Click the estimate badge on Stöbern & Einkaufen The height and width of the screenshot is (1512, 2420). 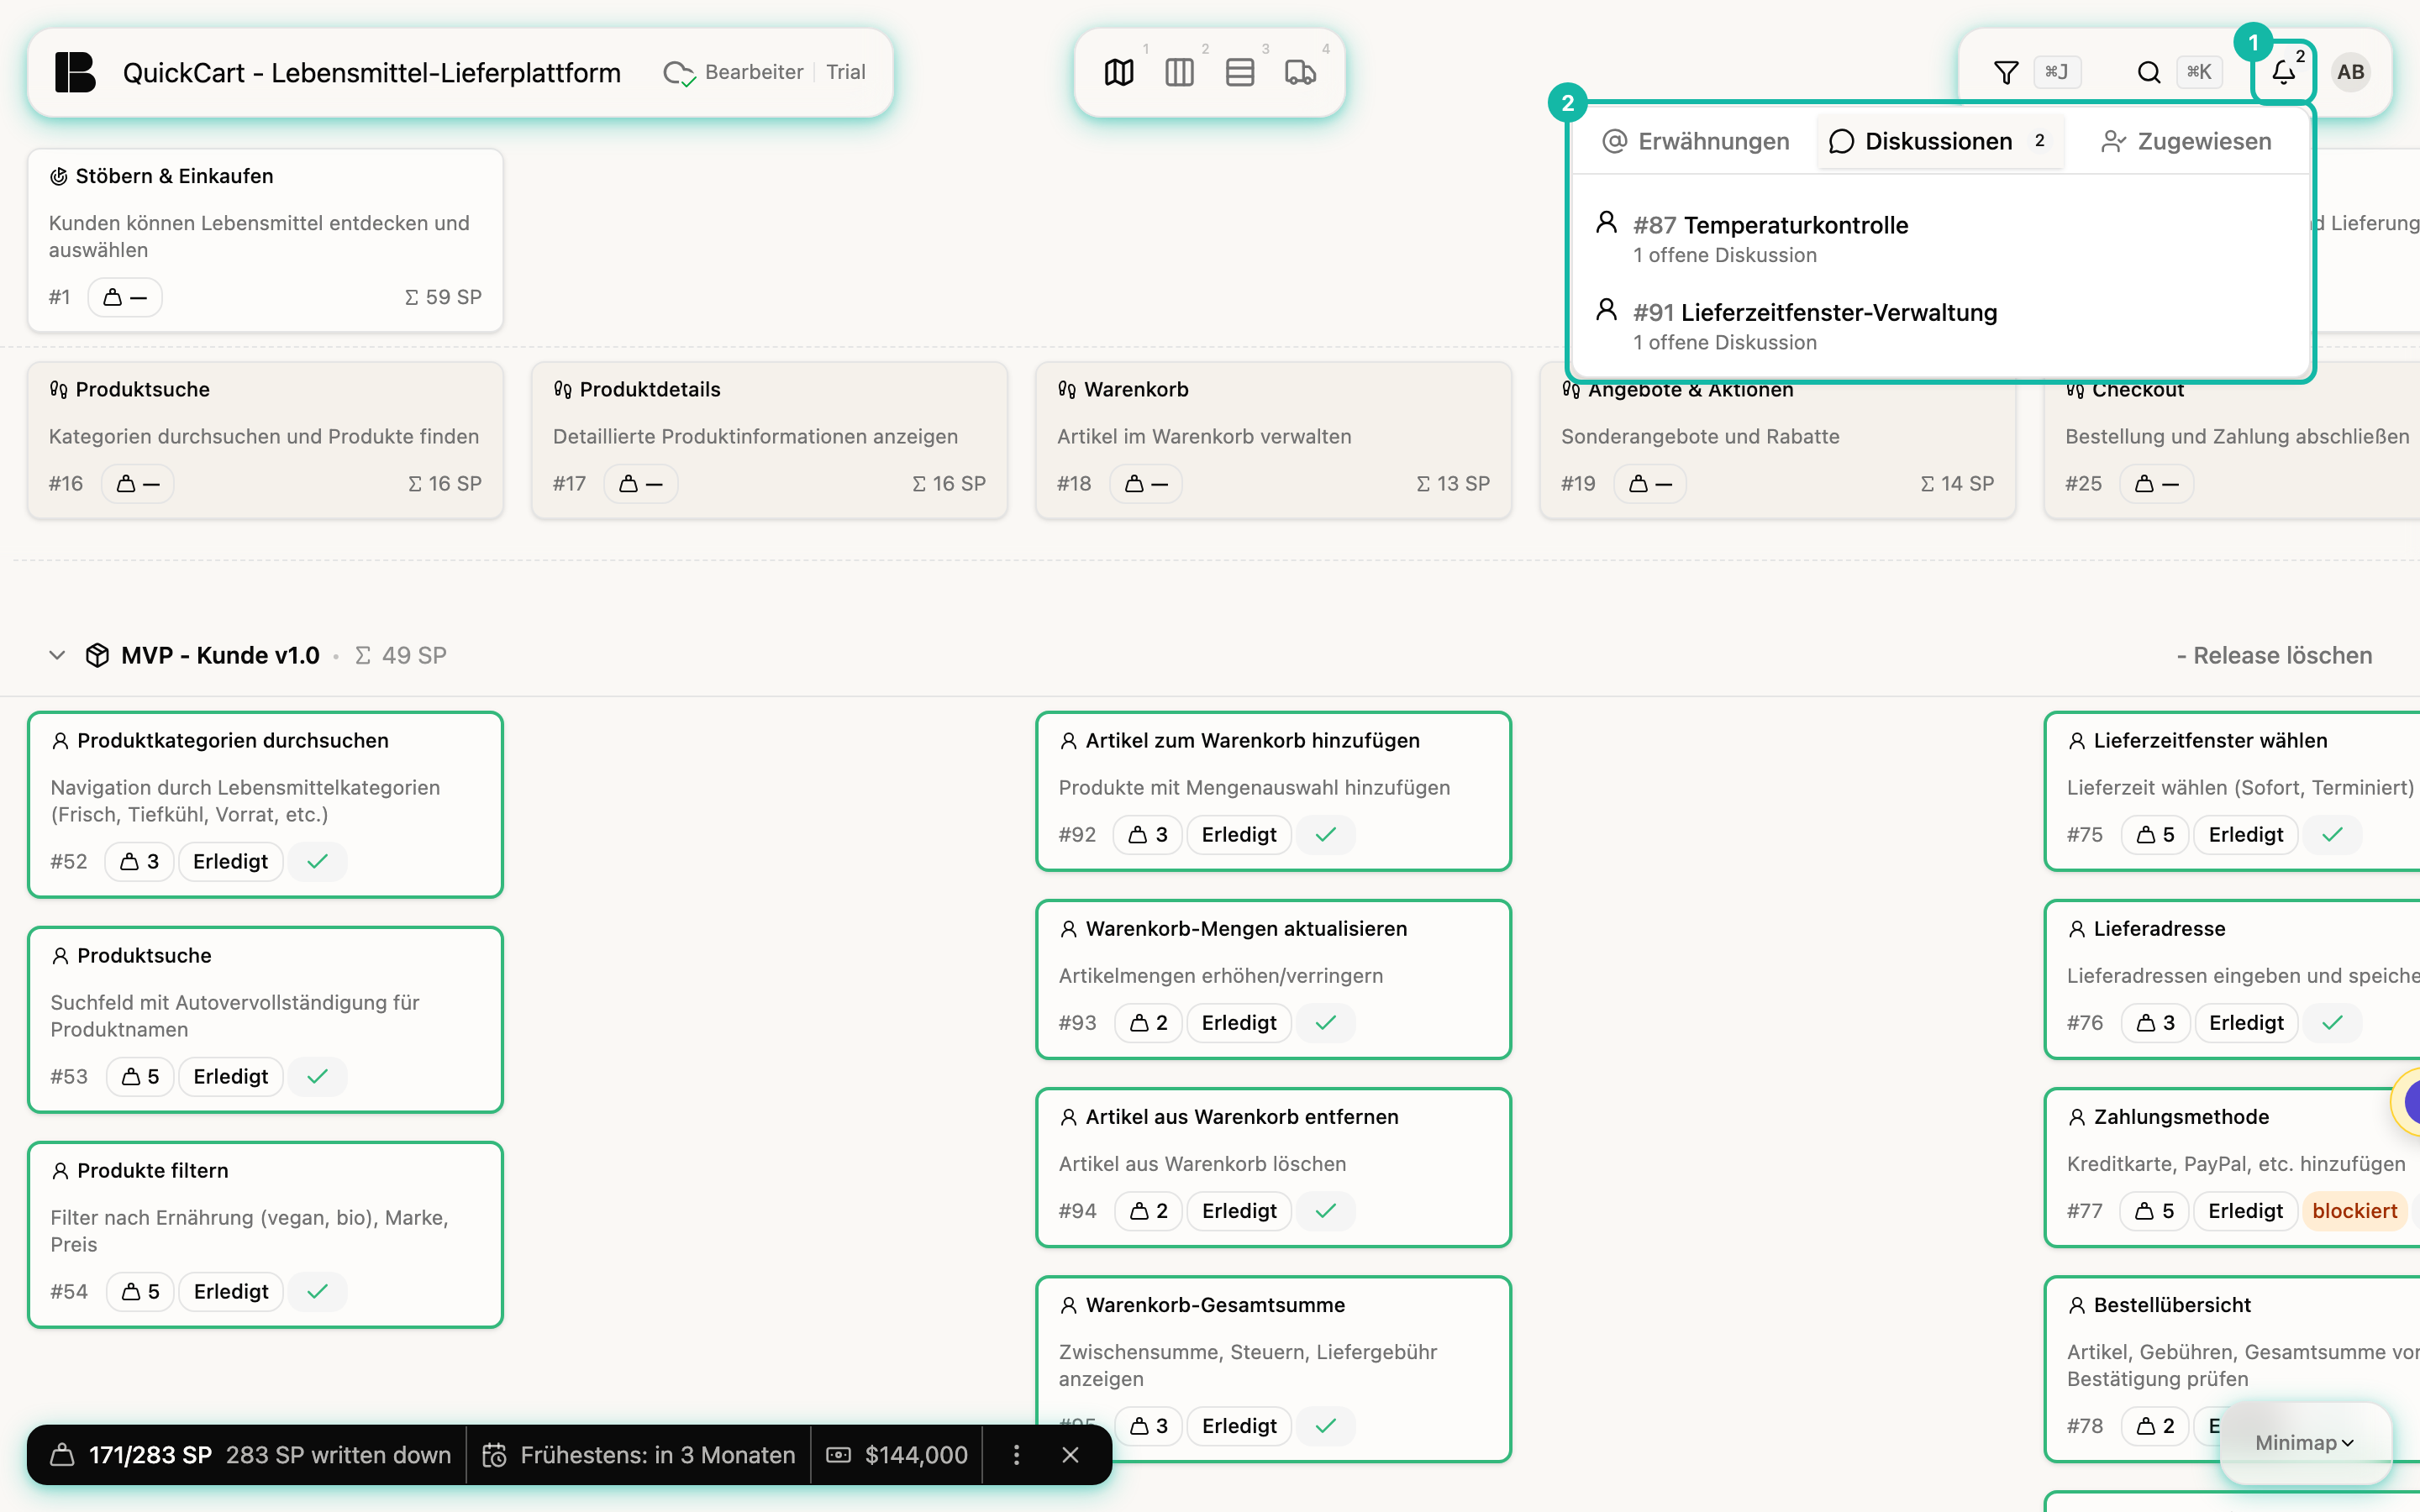pyautogui.click(x=125, y=297)
